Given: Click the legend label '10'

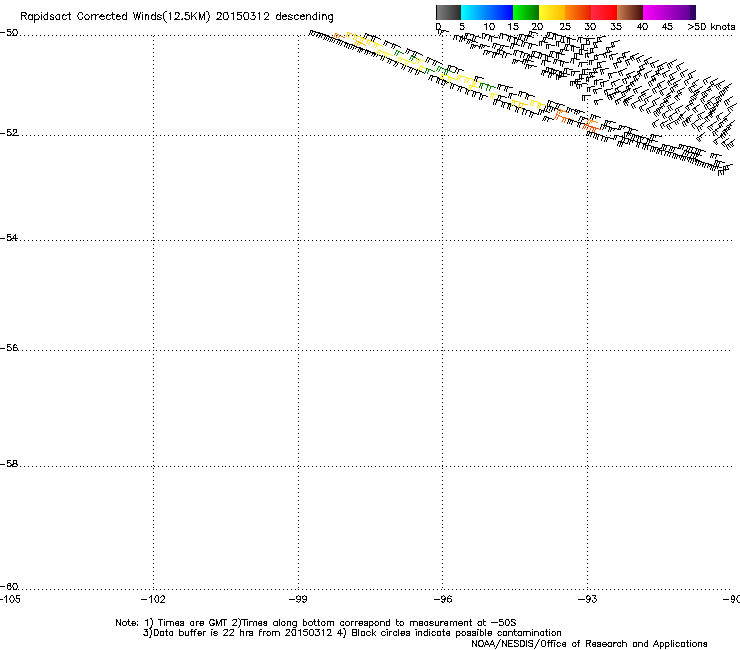Looking at the screenshot, I should coord(489,27).
